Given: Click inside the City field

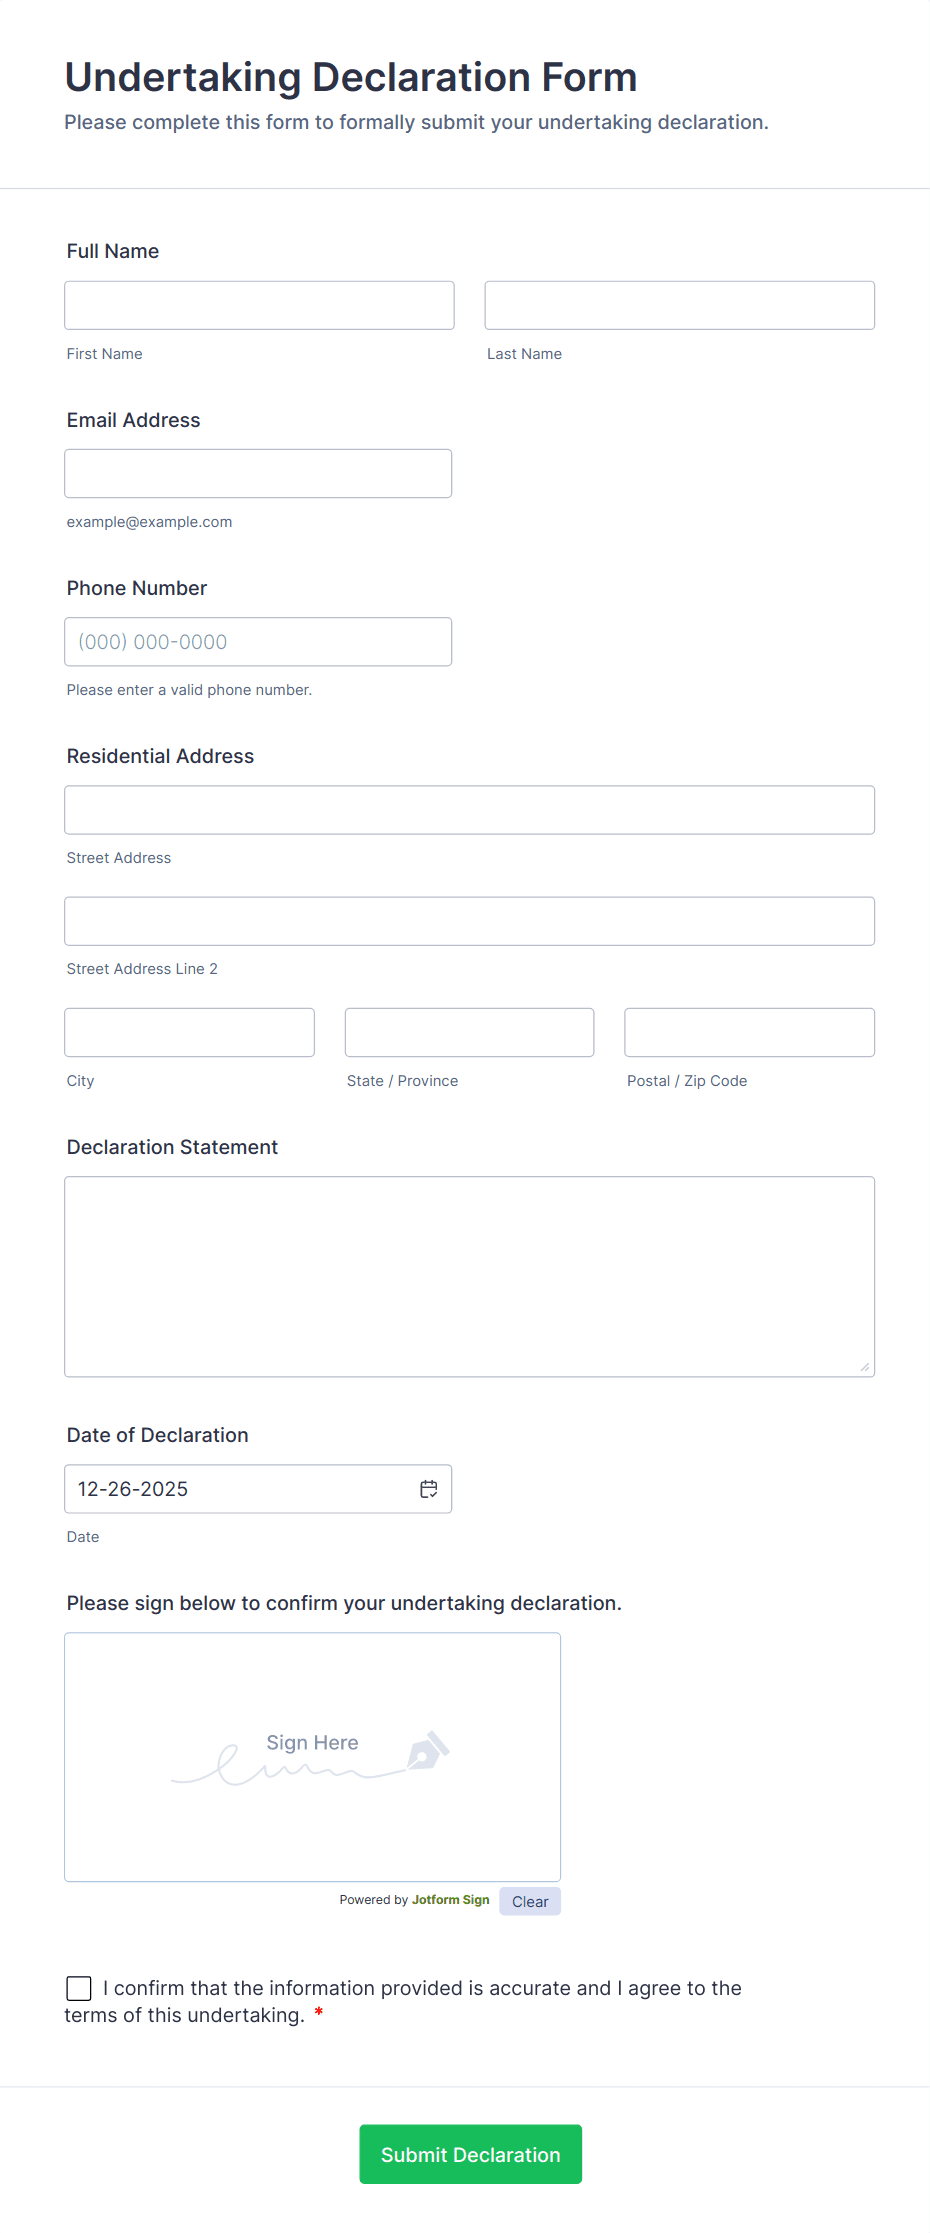Looking at the screenshot, I should (x=189, y=1032).
